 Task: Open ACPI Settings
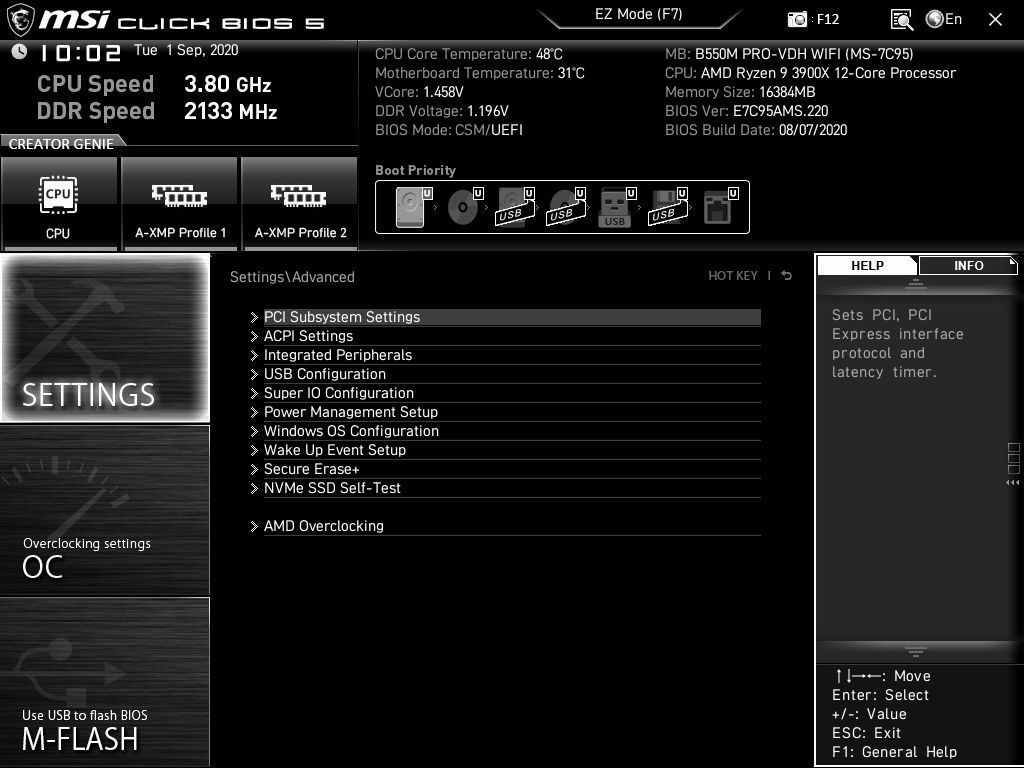[512, 336]
